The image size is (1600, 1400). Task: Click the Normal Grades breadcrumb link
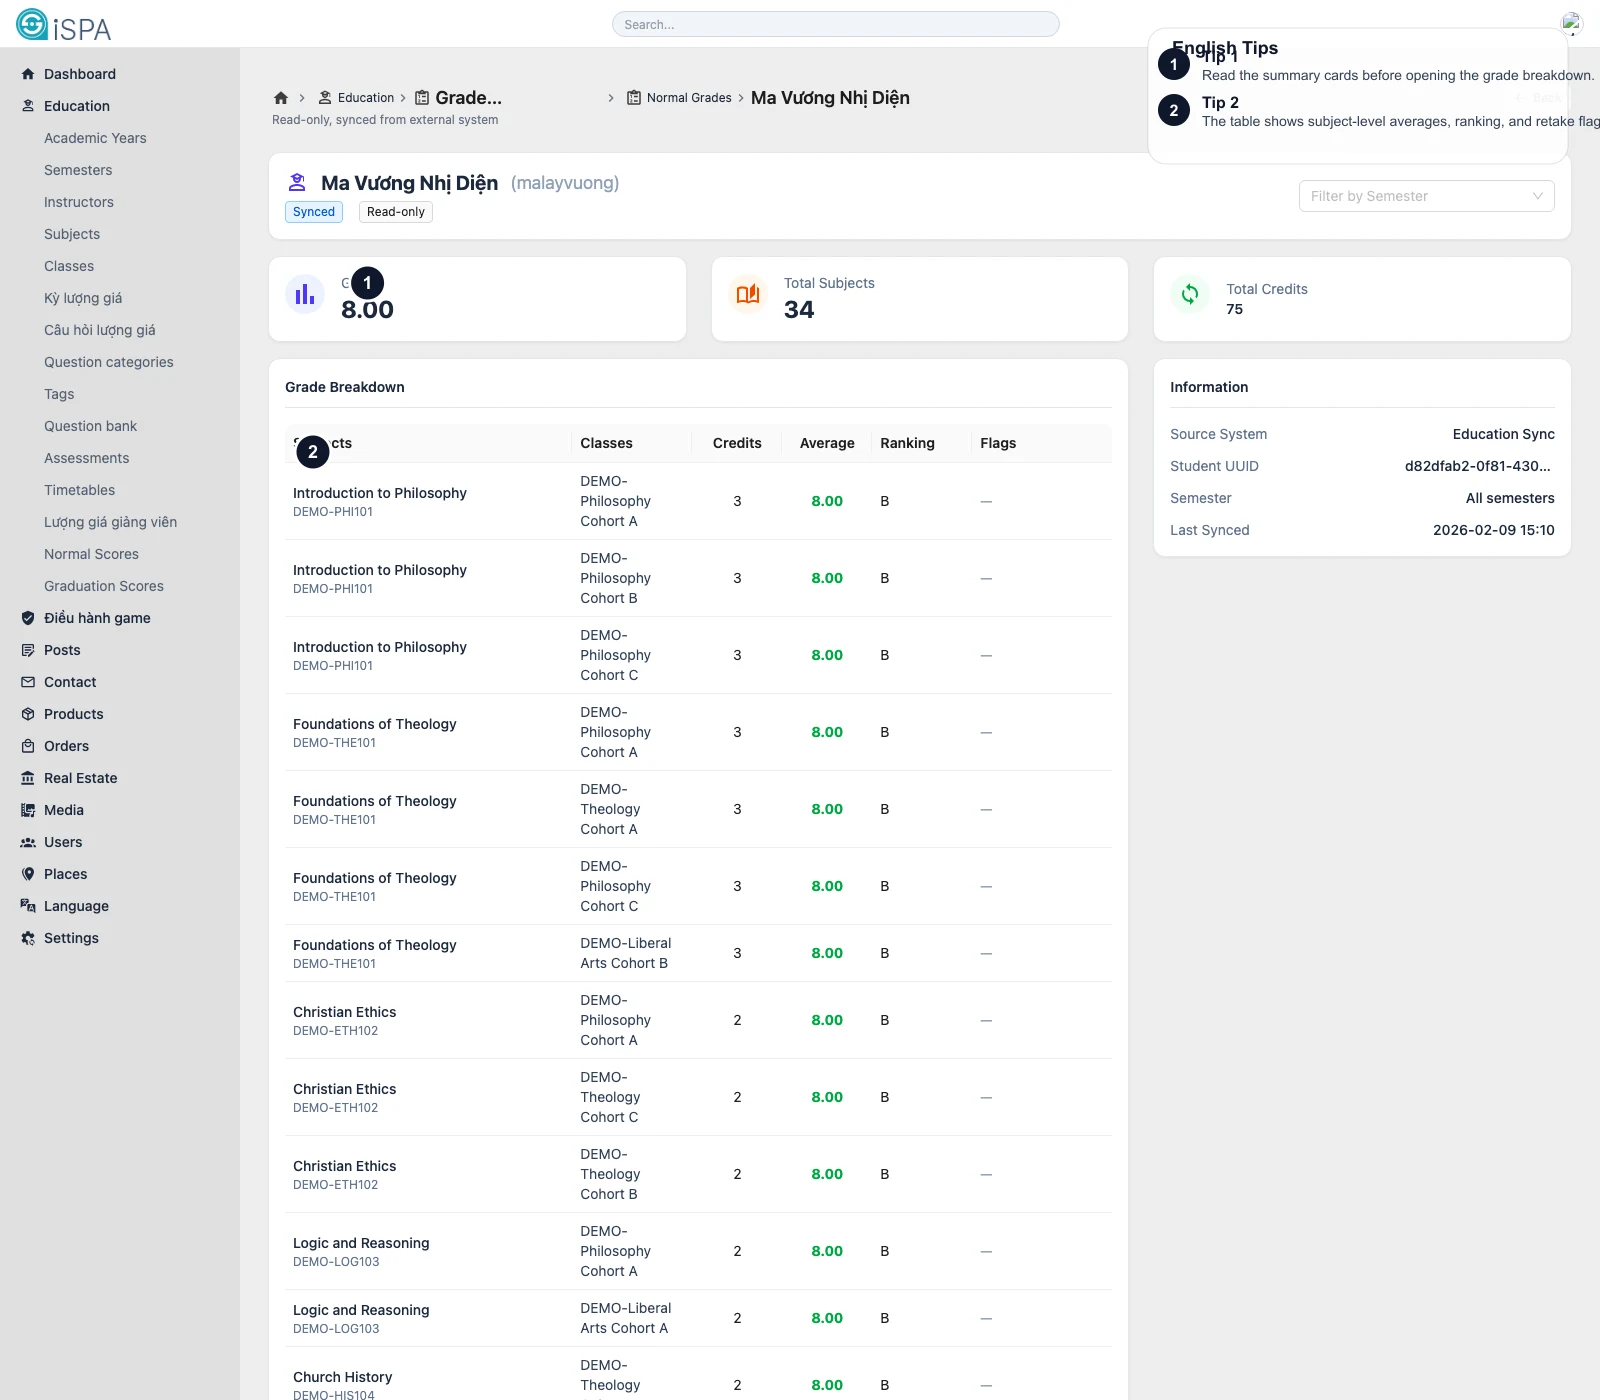coord(688,98)
